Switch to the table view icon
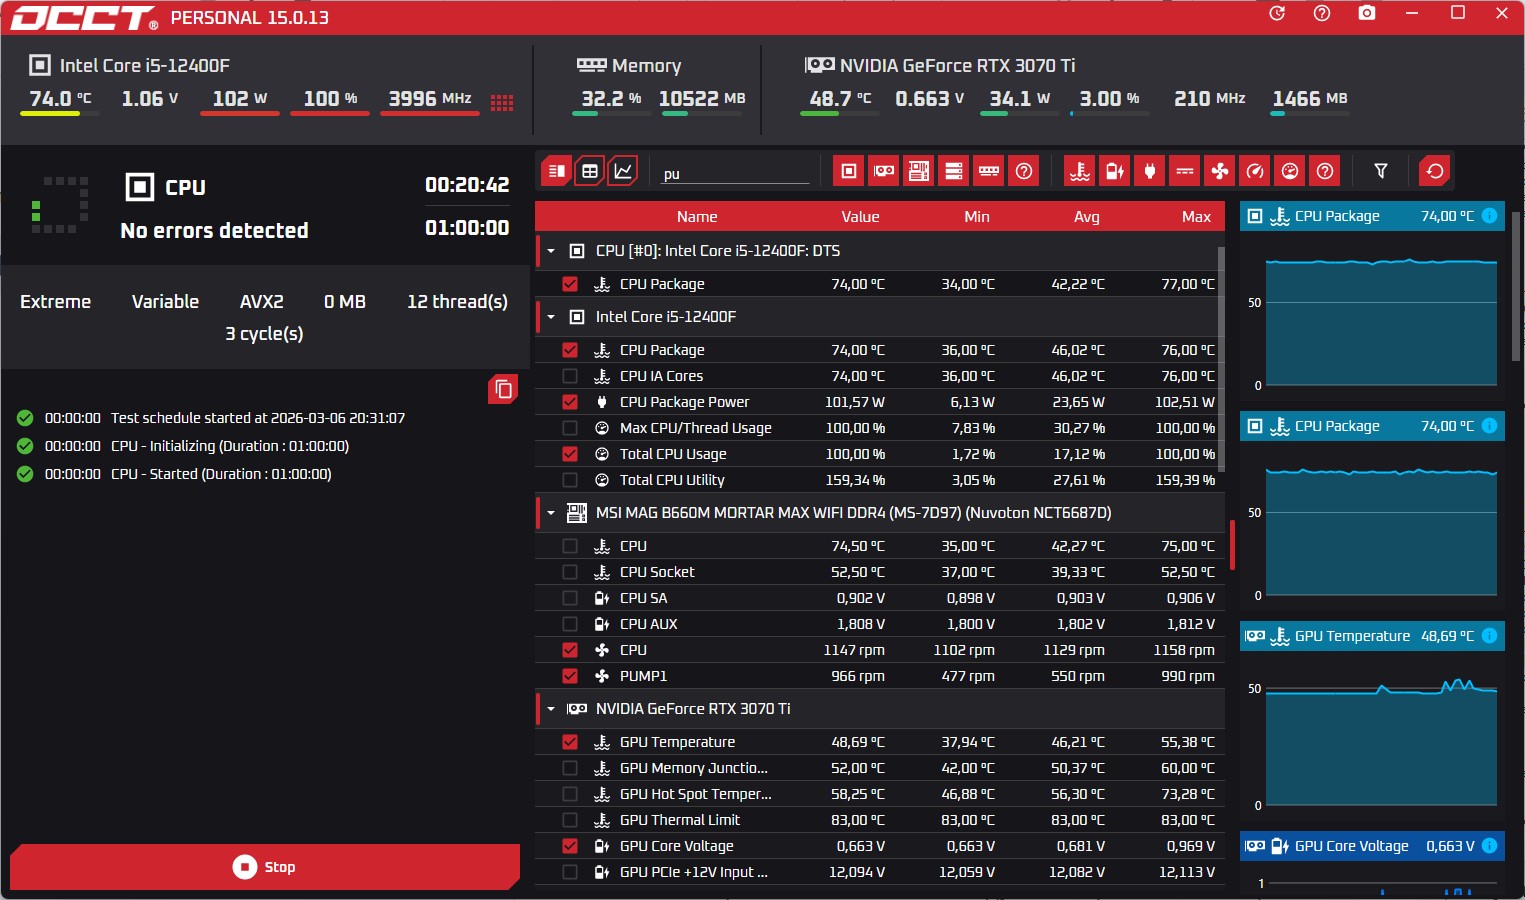 (590, 171)
